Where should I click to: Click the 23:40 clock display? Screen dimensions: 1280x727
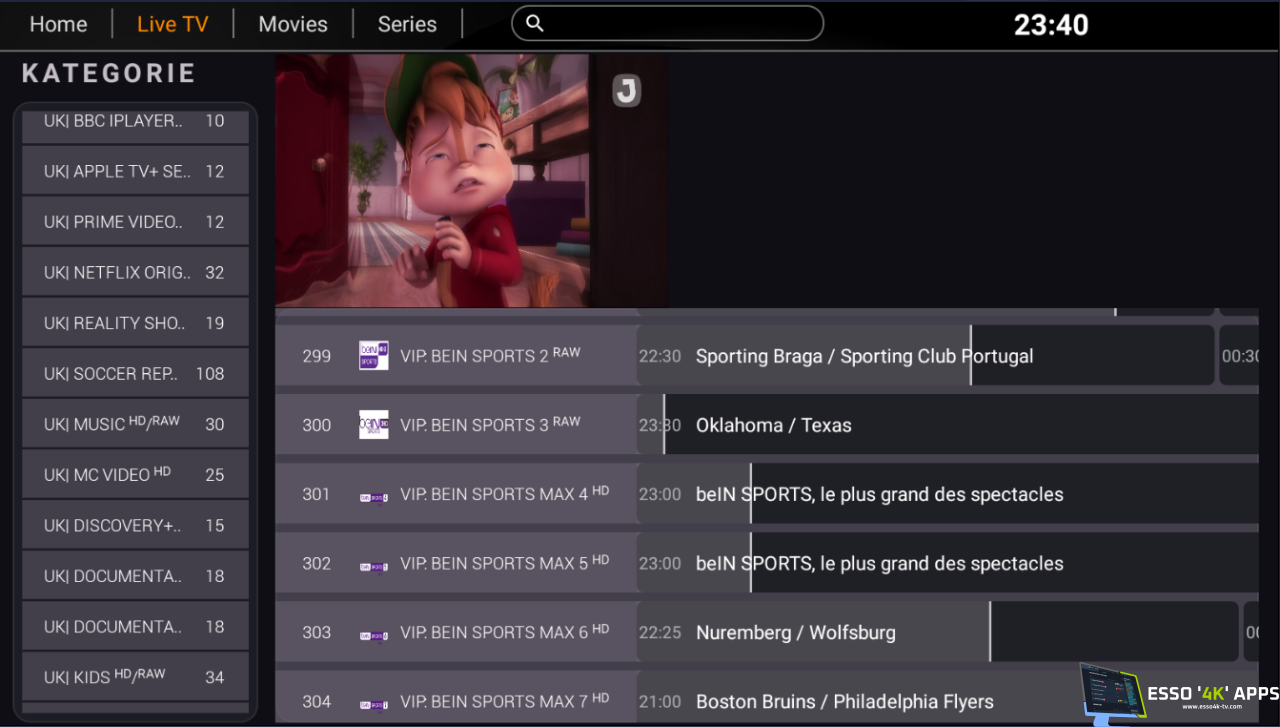tap(1051, 25)
